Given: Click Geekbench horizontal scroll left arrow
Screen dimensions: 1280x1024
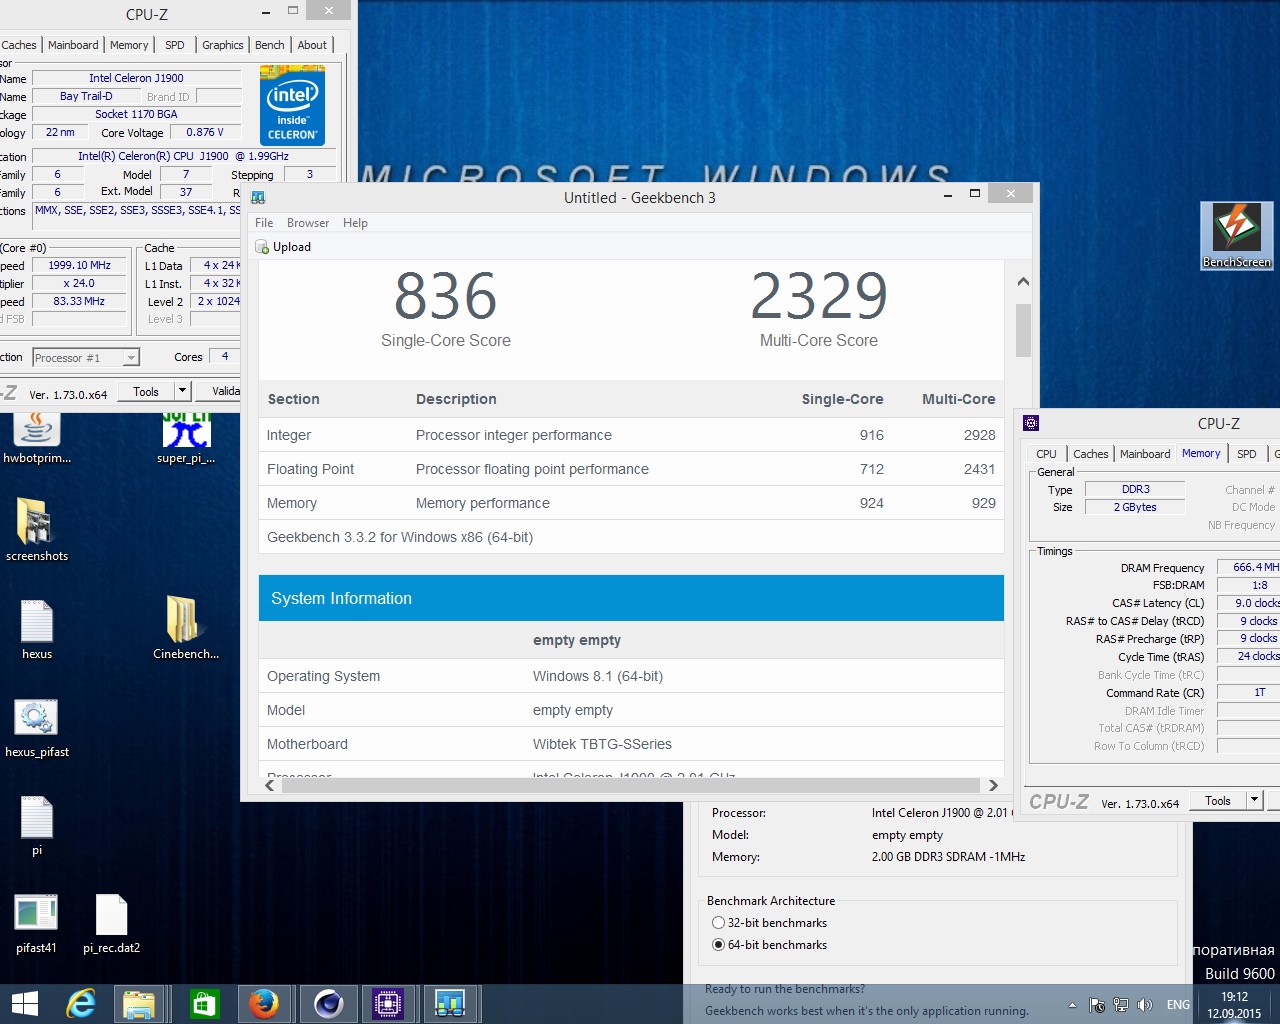Looking at the screenshot, I should tap(269, 786).
